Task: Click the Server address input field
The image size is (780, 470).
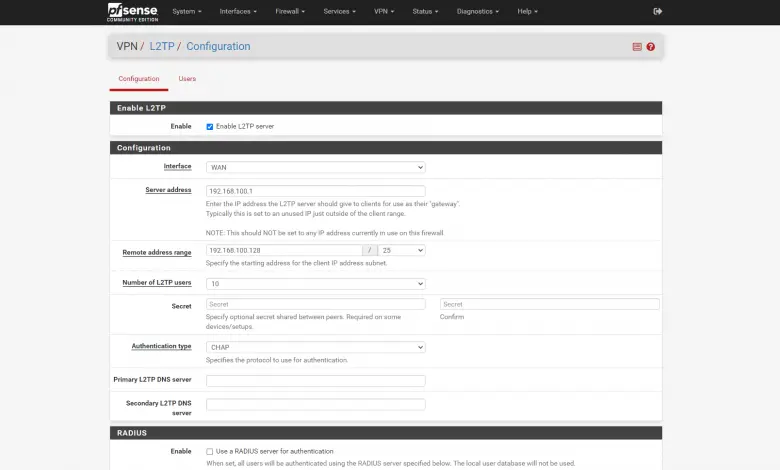Action: (315, 191)
